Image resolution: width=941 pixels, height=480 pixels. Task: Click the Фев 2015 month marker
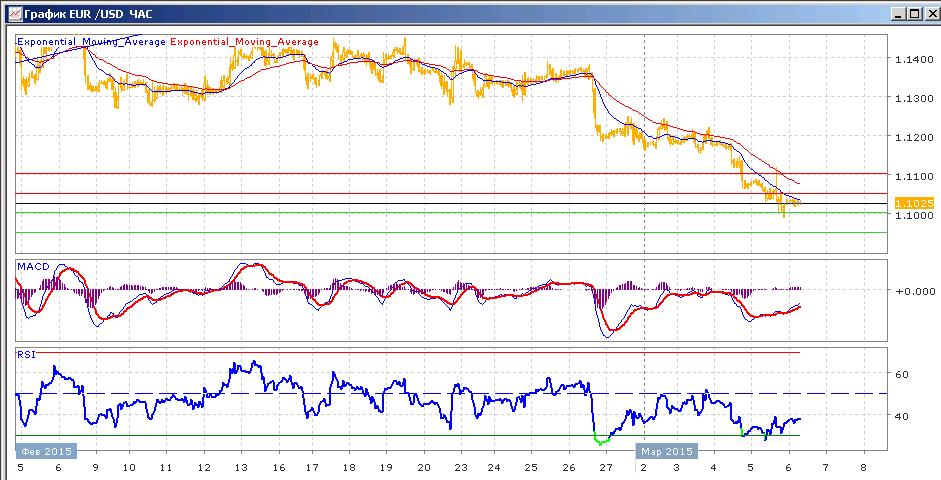46,451
